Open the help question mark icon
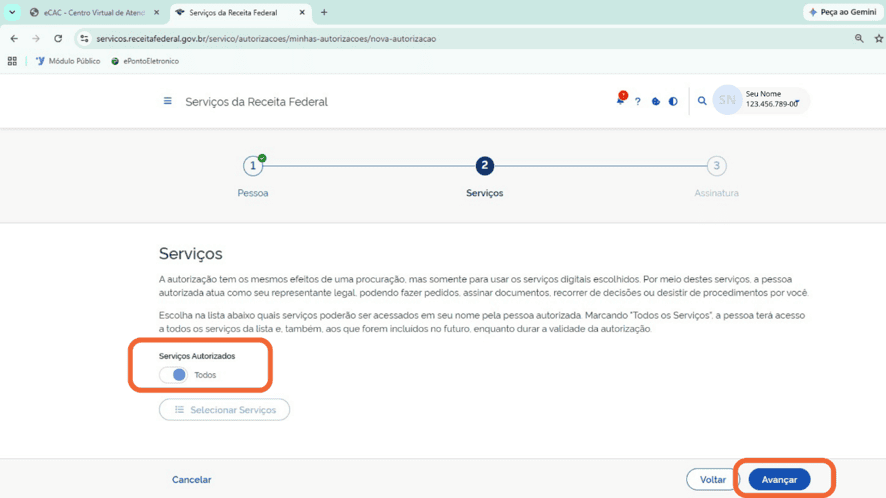The width and height of the screenshot is (886, 498). [637, 102]
